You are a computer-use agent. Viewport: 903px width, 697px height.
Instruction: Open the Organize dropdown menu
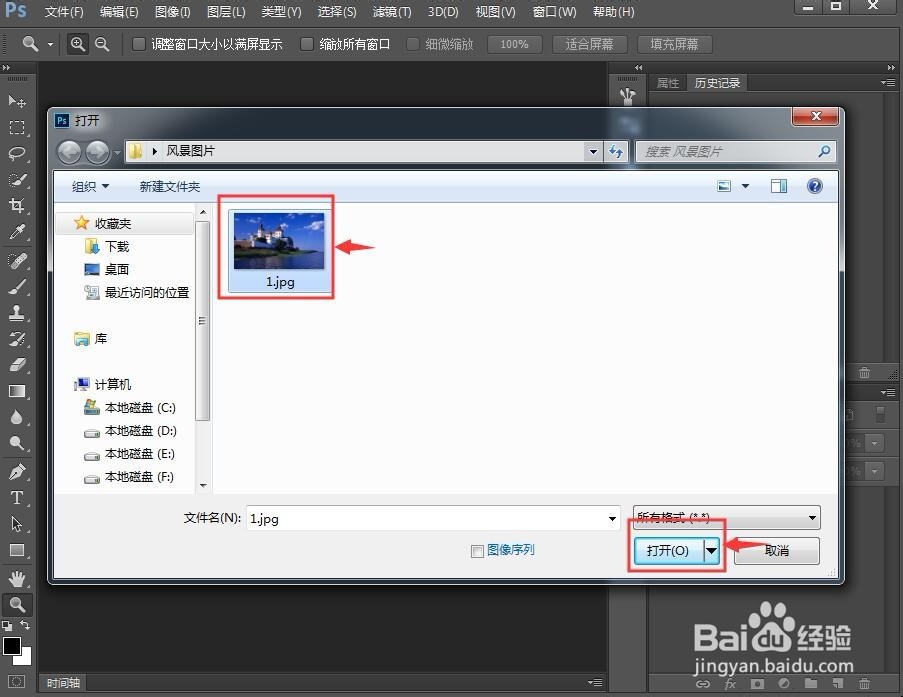tap(90, 186)
